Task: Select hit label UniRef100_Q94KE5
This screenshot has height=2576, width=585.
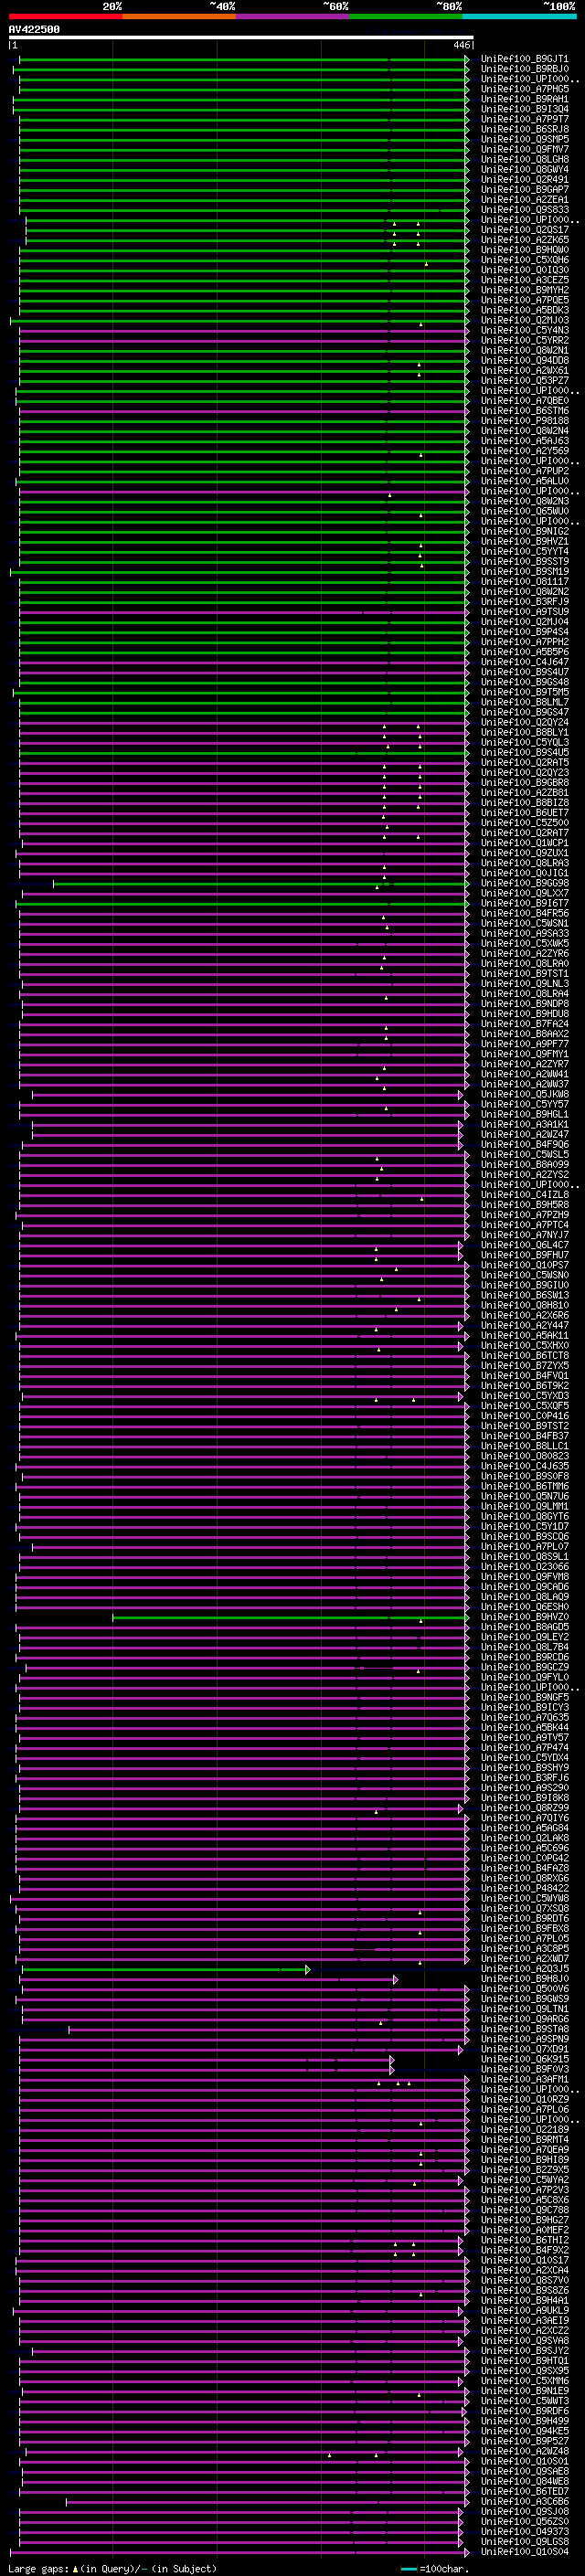Action: [x=524, y=2431]
